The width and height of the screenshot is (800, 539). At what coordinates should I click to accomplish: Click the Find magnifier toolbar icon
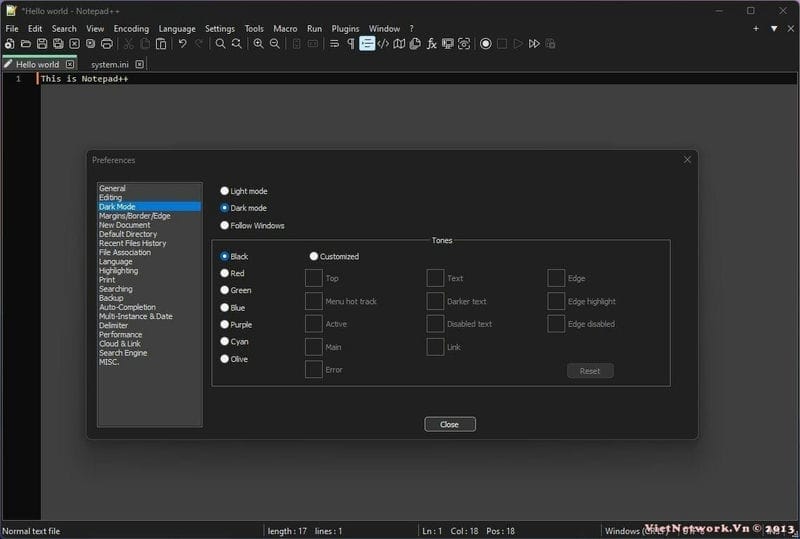point(220,44)
